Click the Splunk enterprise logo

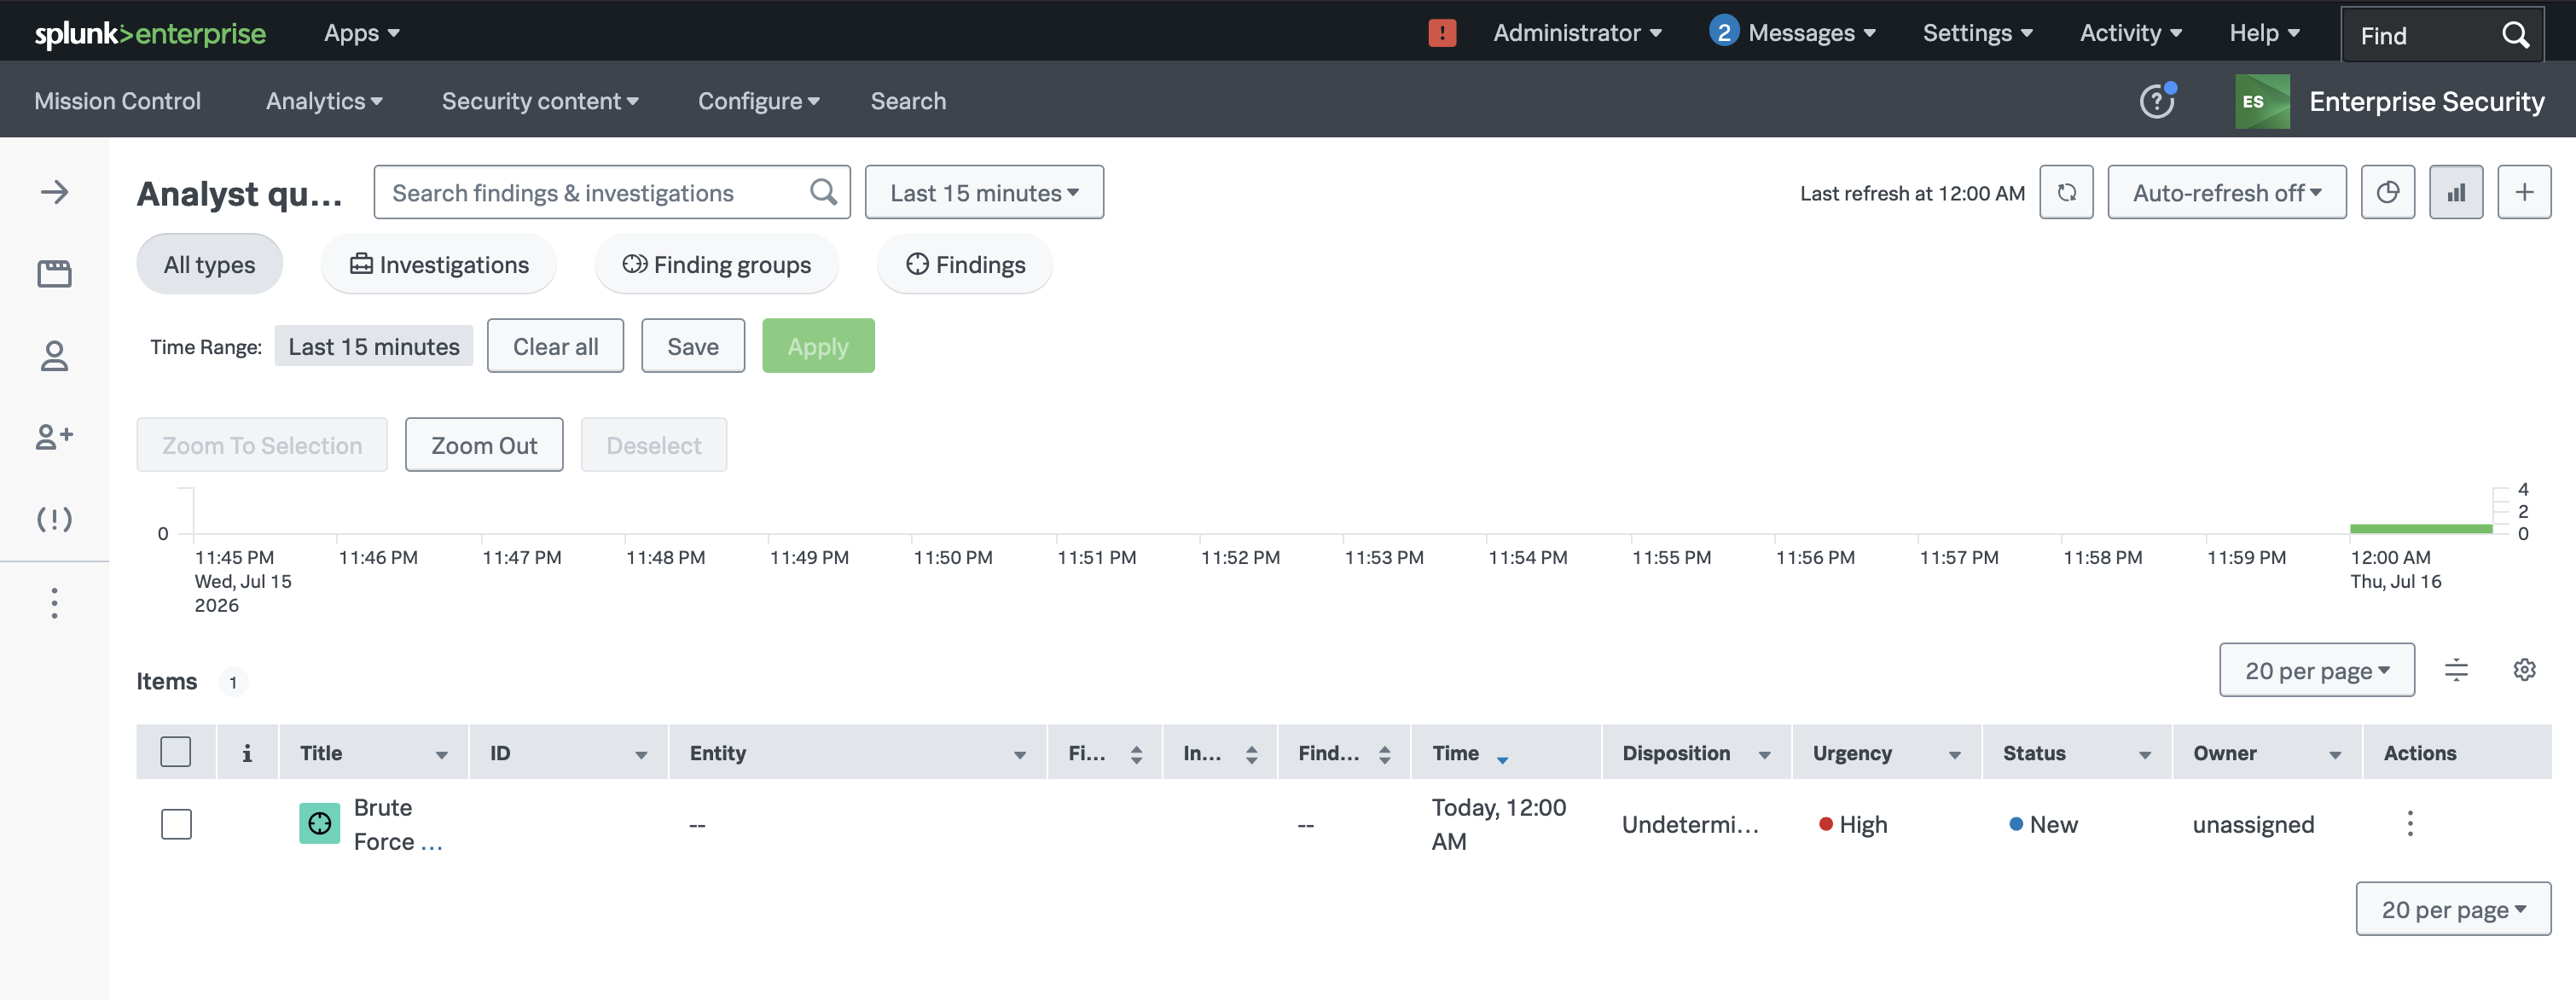150,33
